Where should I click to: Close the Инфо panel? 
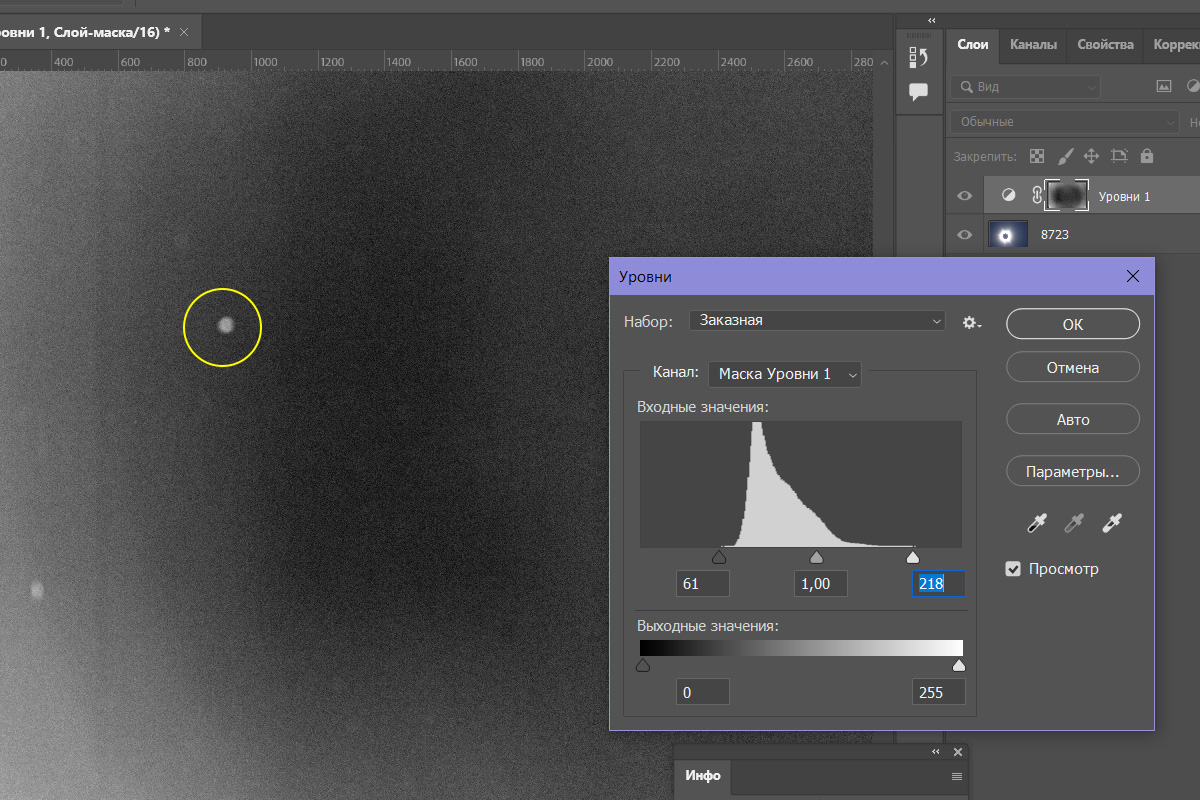point(958,752)
